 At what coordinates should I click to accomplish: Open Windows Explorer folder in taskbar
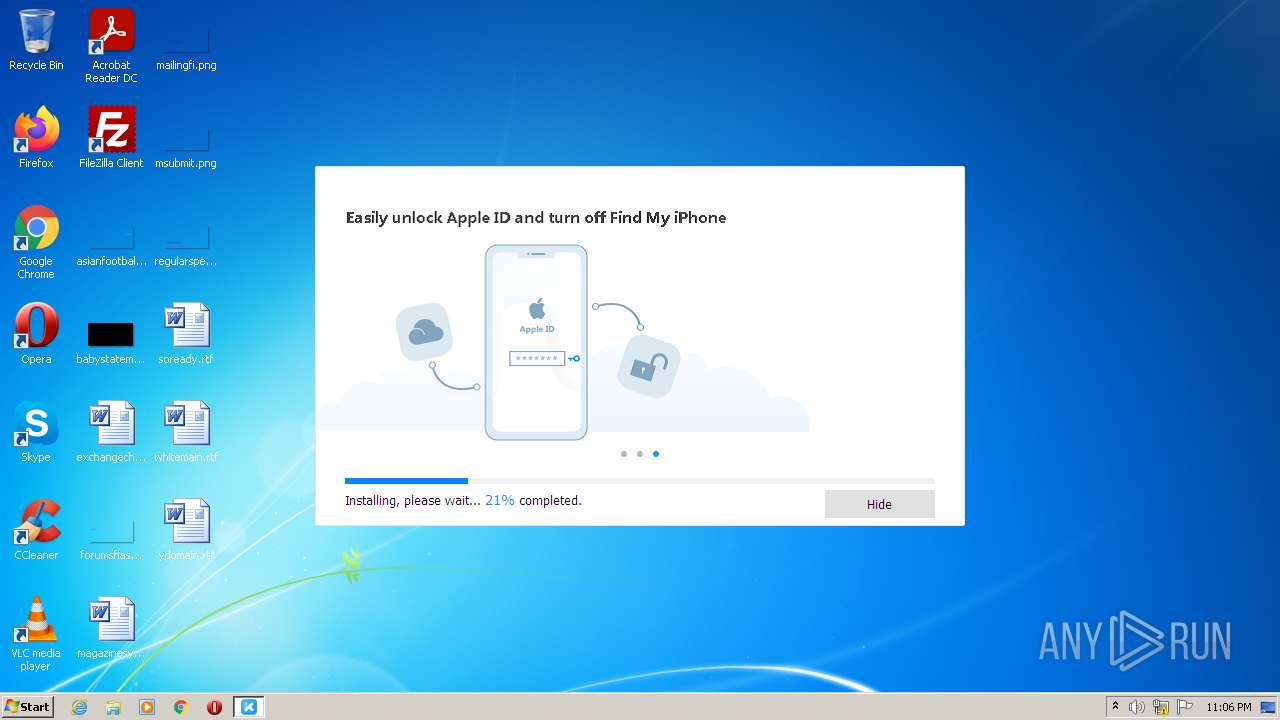click(x=113, y=707)
